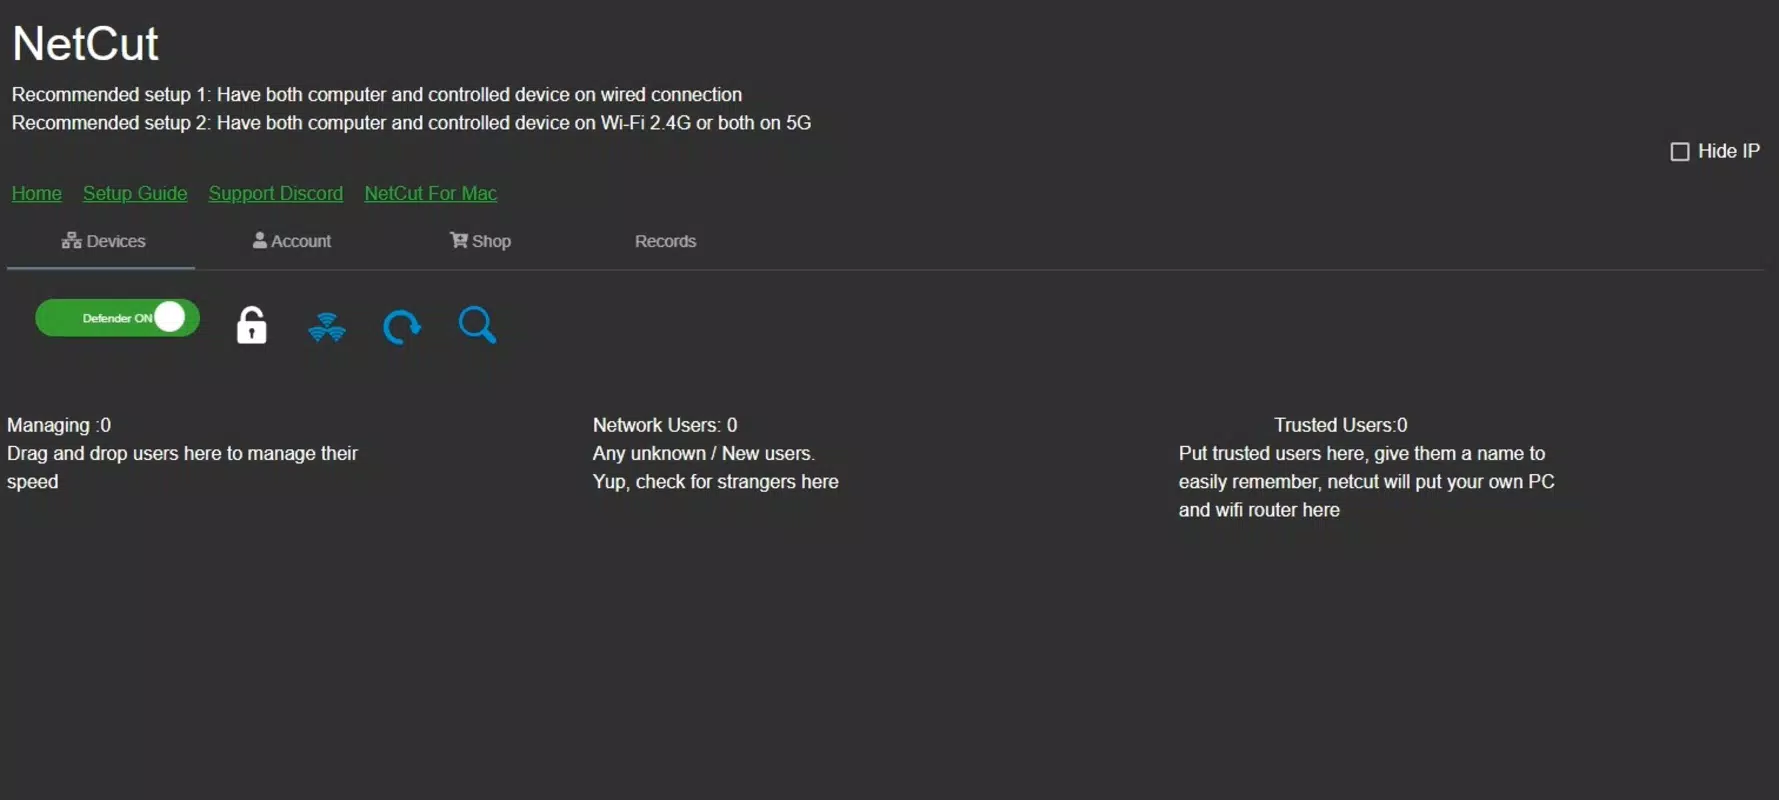Click the Trusted Users:0 heading
1779x800 pixels.
[1341, 425]
